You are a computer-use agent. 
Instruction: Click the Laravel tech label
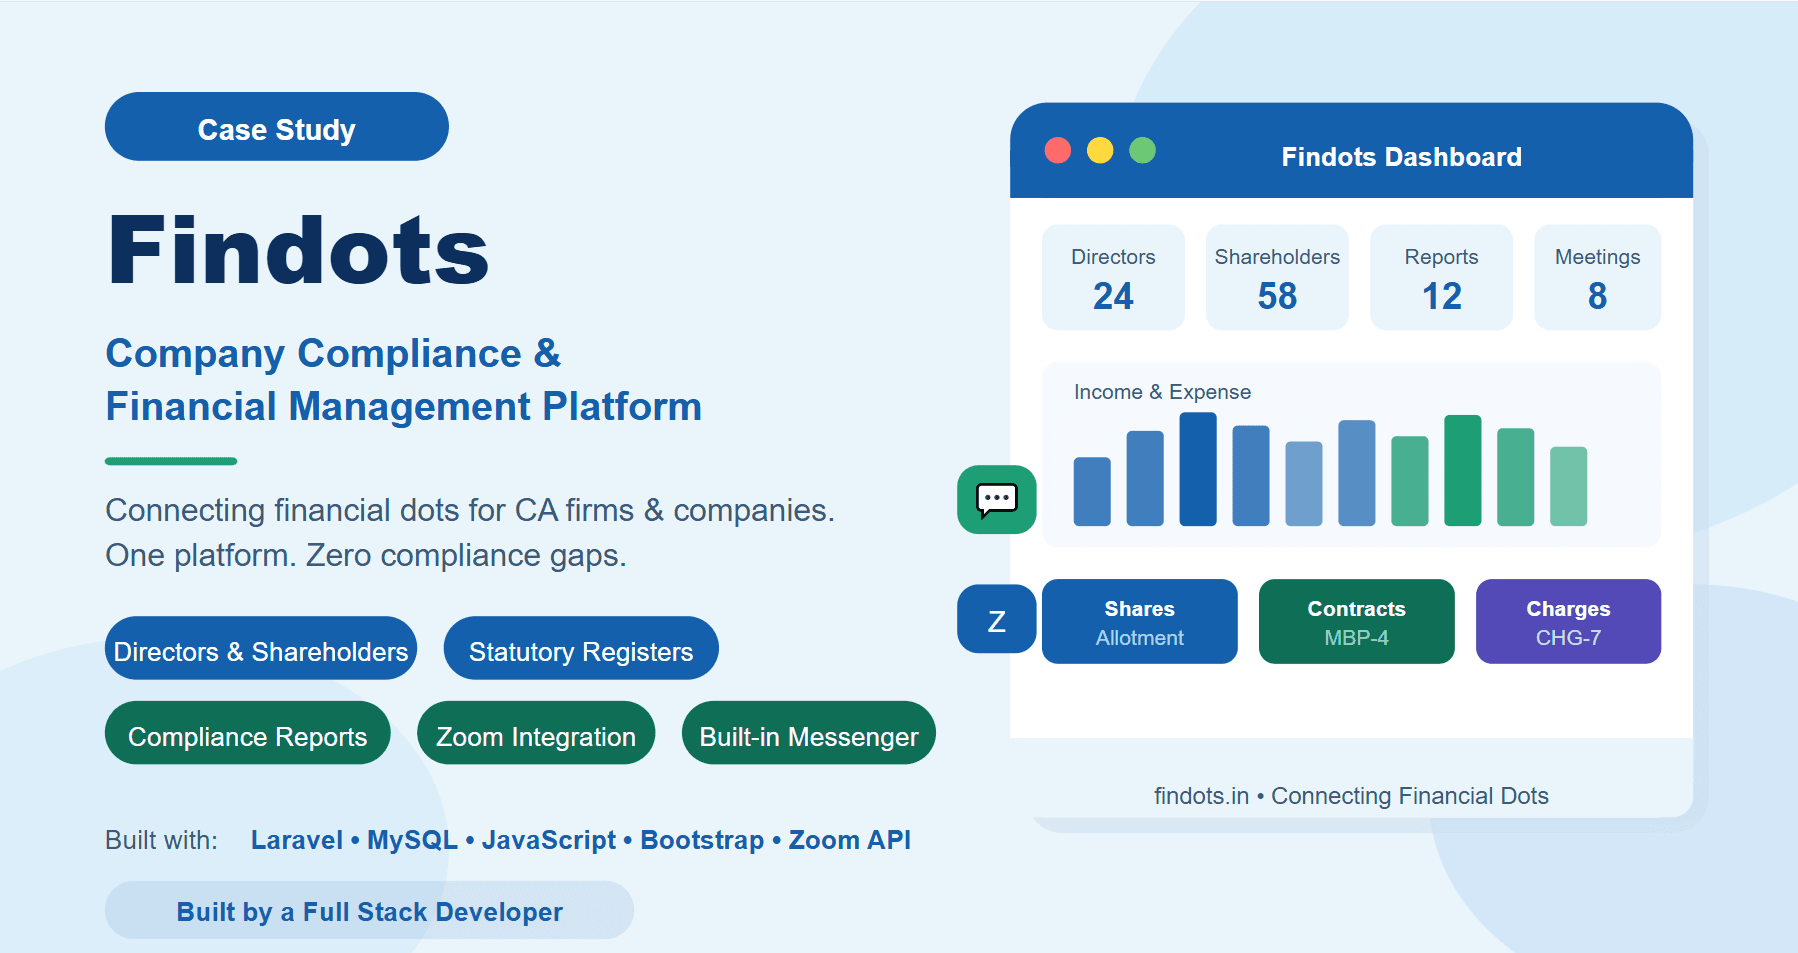pos(297,840)
